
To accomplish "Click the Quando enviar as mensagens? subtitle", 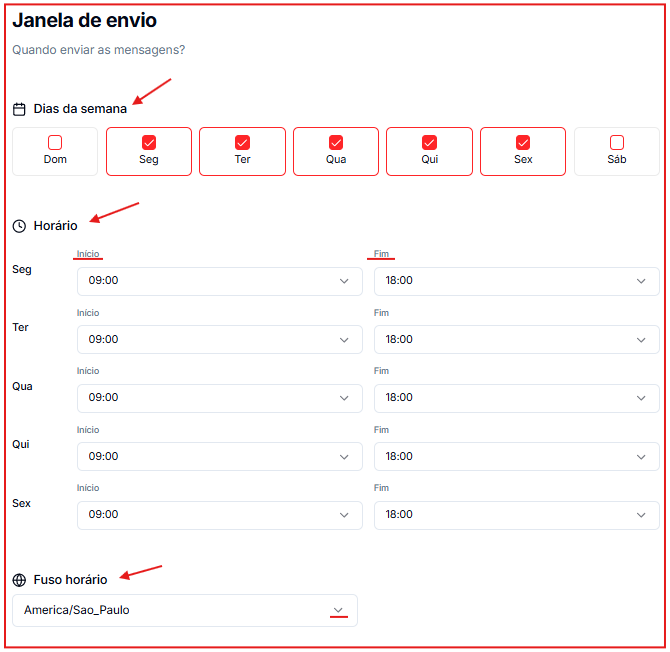I will [x=98, y=50].
